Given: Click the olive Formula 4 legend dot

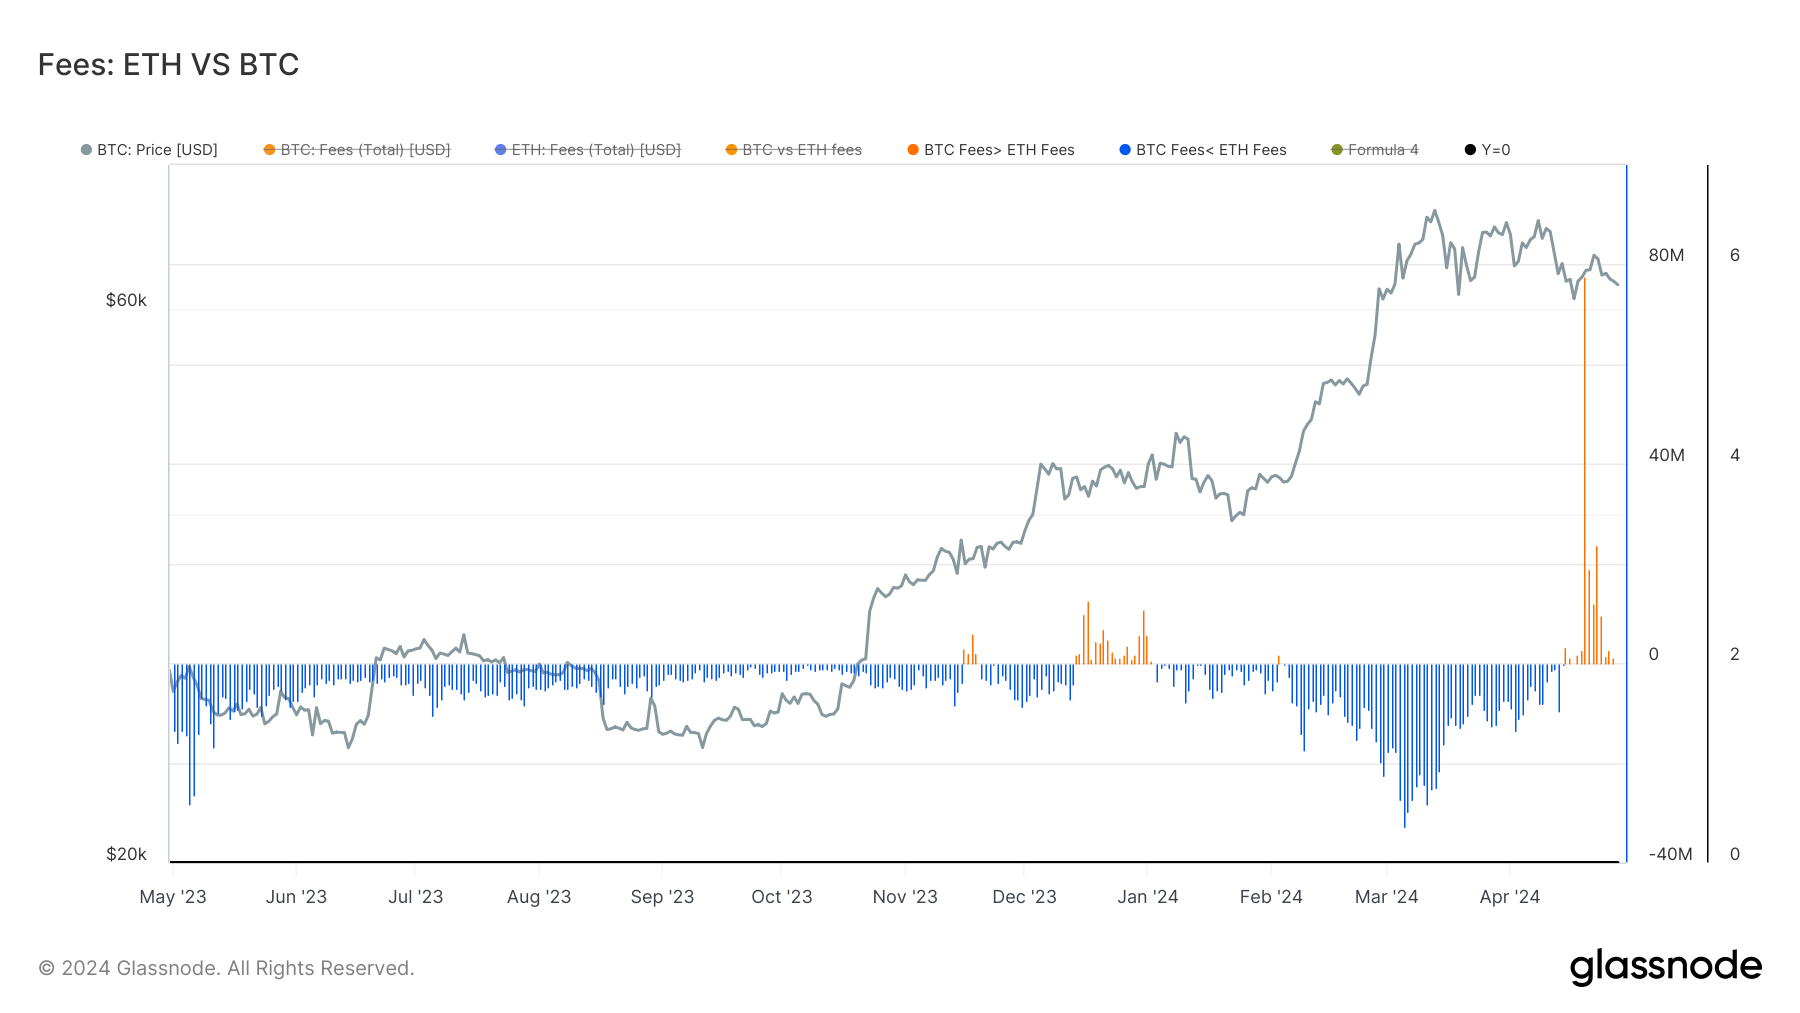Looking at the screenshot, I should [x=1339, y=149].
